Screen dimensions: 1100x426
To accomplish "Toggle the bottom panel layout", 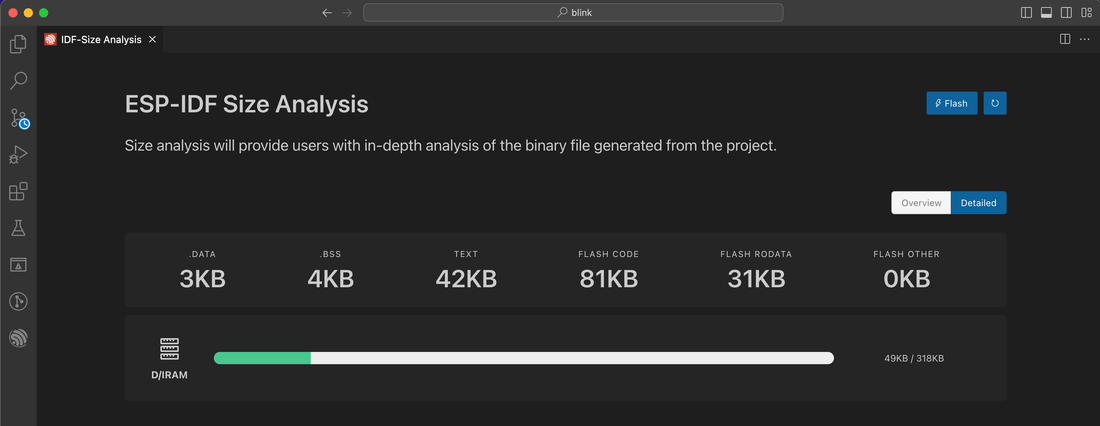I will click(1046, 13).
